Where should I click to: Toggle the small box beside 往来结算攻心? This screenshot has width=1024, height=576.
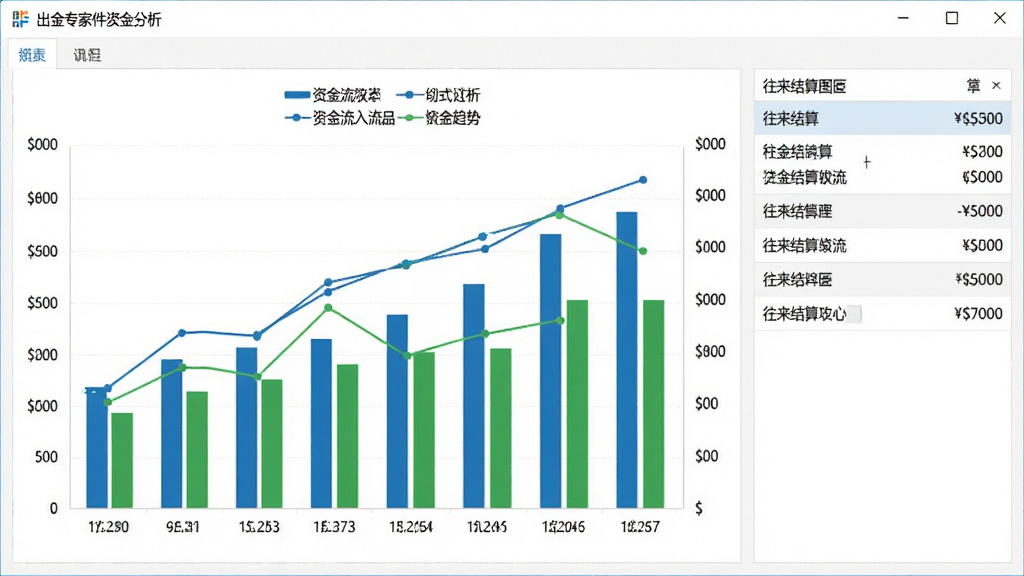[x=854, y=314]
